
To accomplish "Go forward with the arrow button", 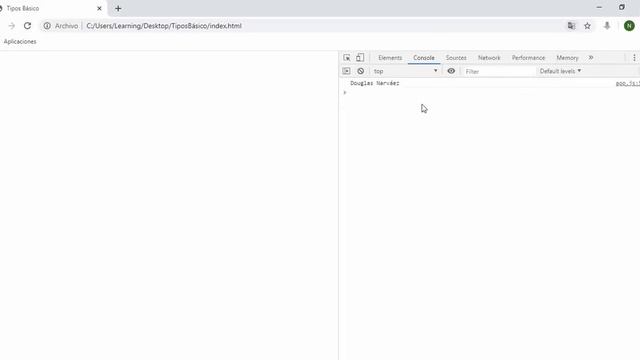I will pos(11,26).
